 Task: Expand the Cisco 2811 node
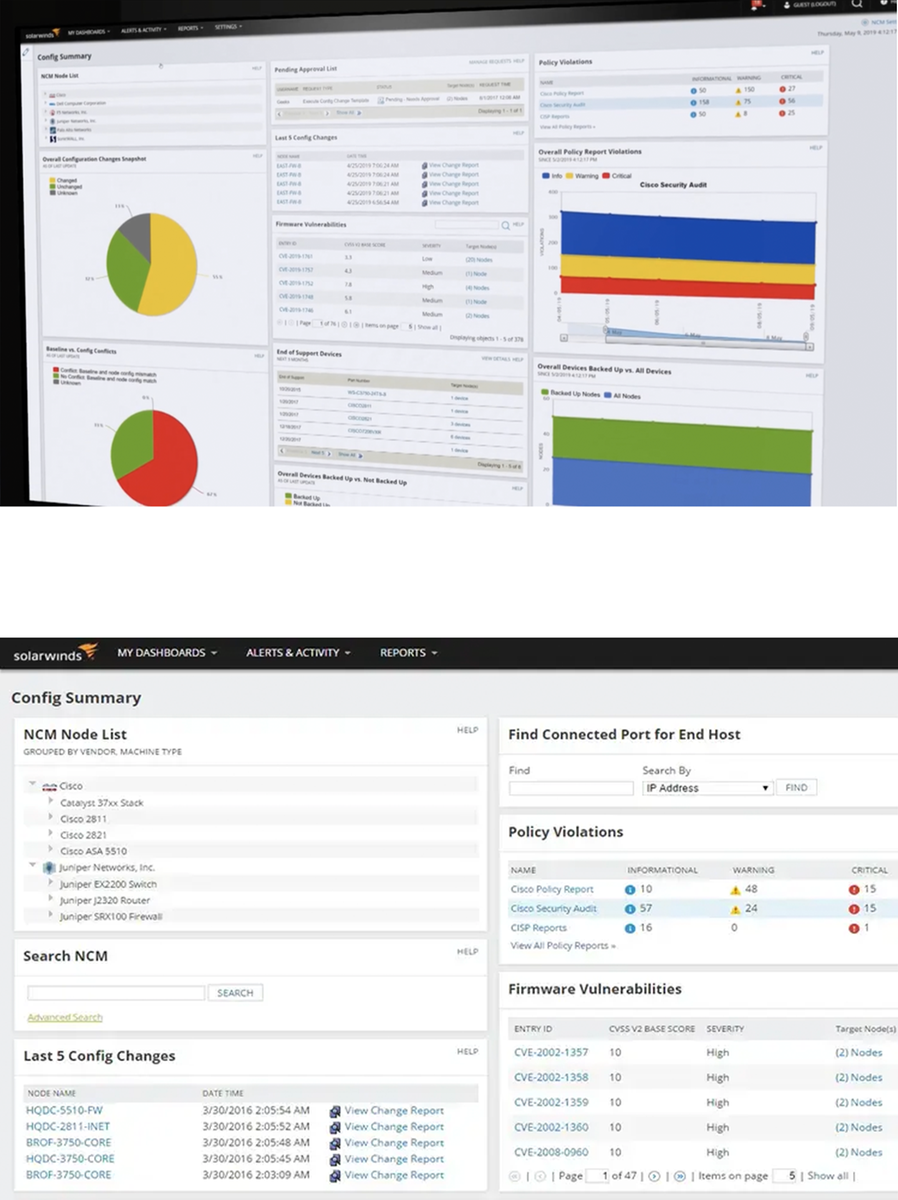tap(51, 818)
